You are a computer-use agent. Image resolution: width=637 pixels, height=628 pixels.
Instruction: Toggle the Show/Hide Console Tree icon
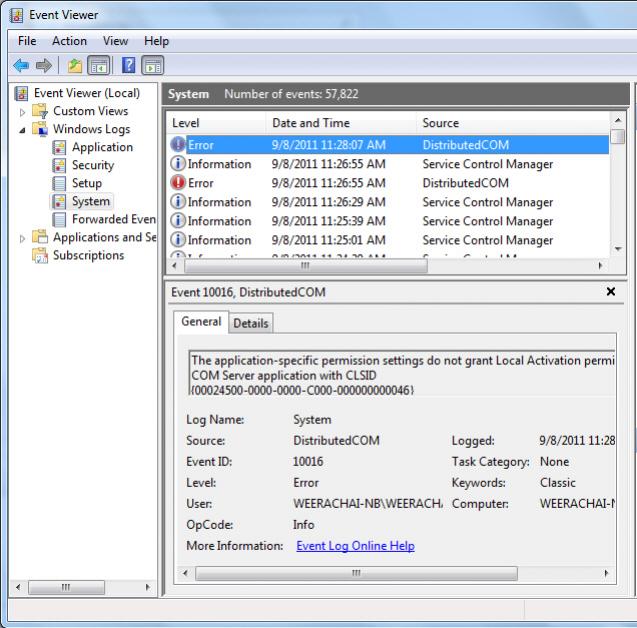click(97, 64)
